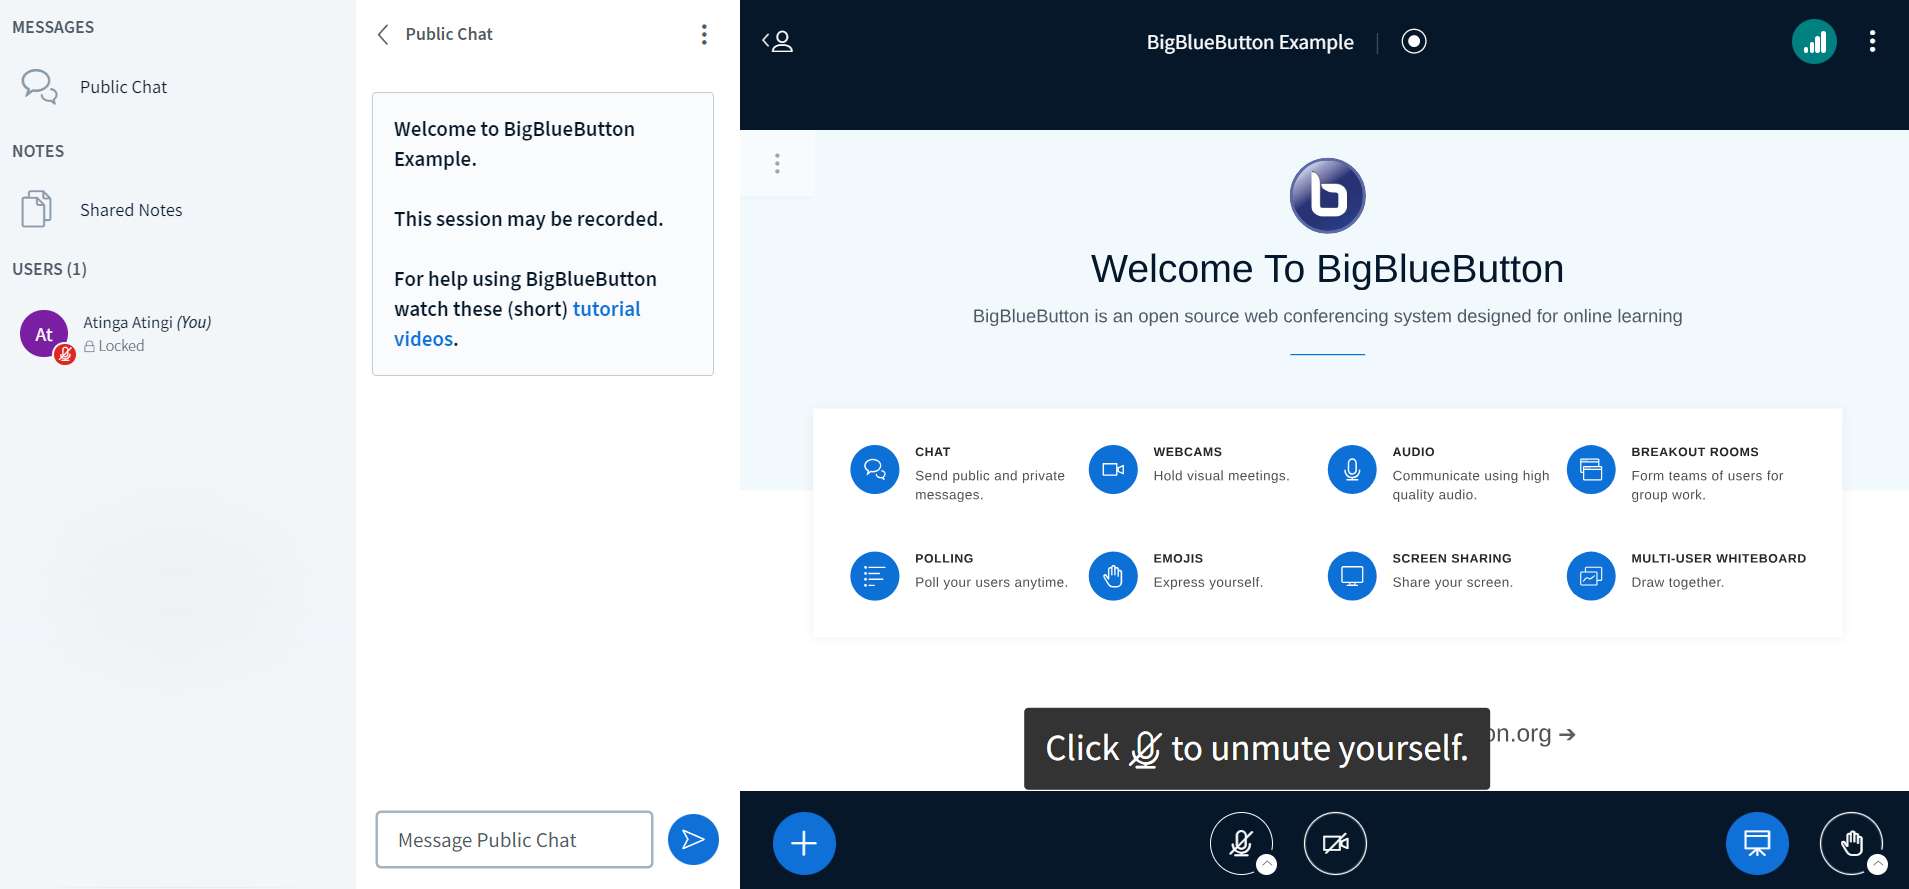Open reactions options arrow
Screen dimensions: 1909x889
tap(1878, 865)
